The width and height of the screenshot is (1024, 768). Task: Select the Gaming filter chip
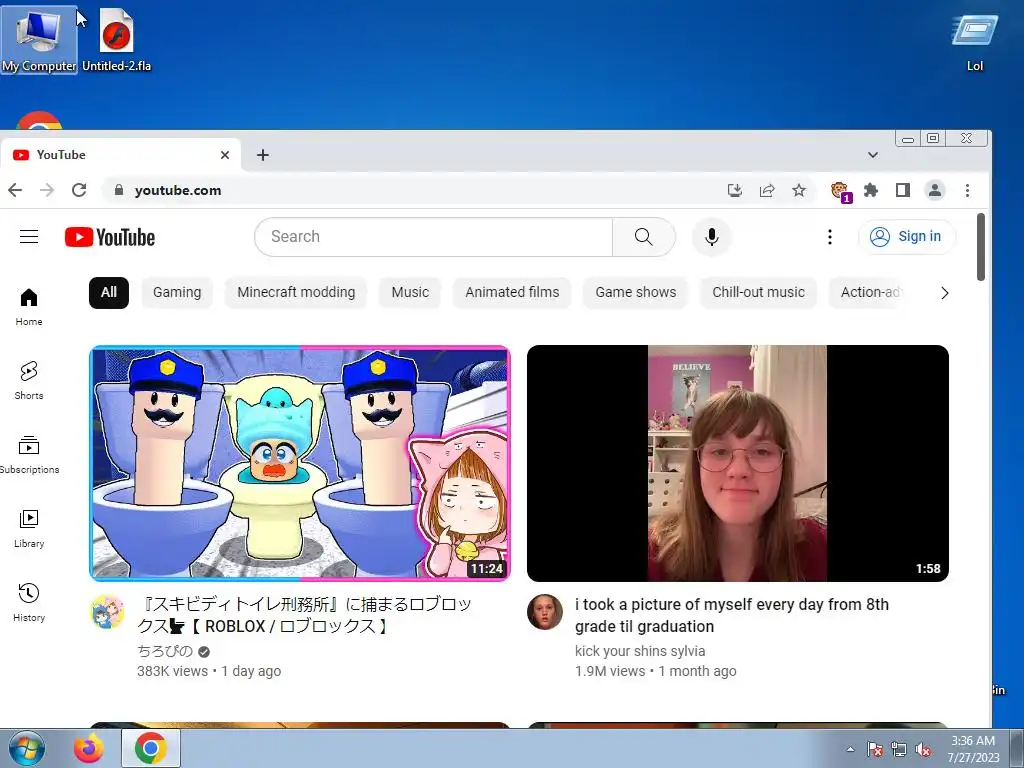pos(177,293)
